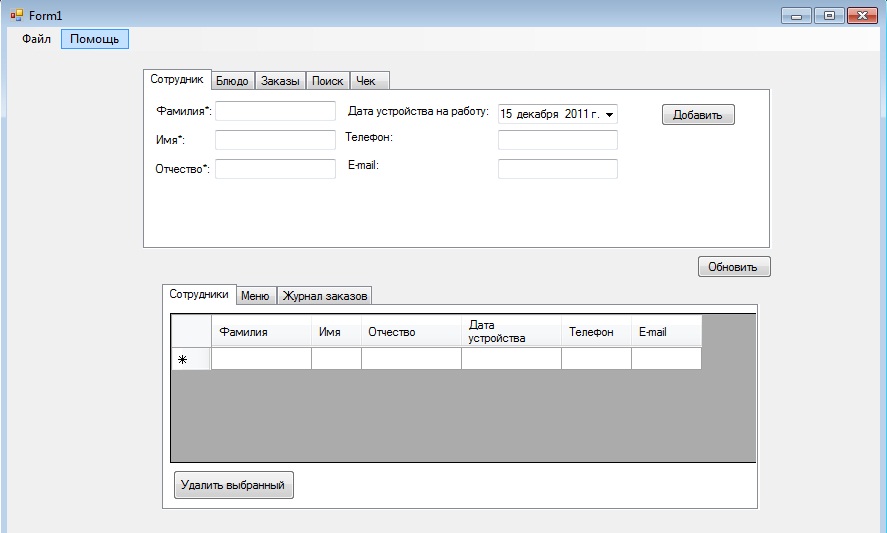The width and height of the screenshot is (887, 533).
Task: Switch to the Заказы tab
Action: [280, 81]
